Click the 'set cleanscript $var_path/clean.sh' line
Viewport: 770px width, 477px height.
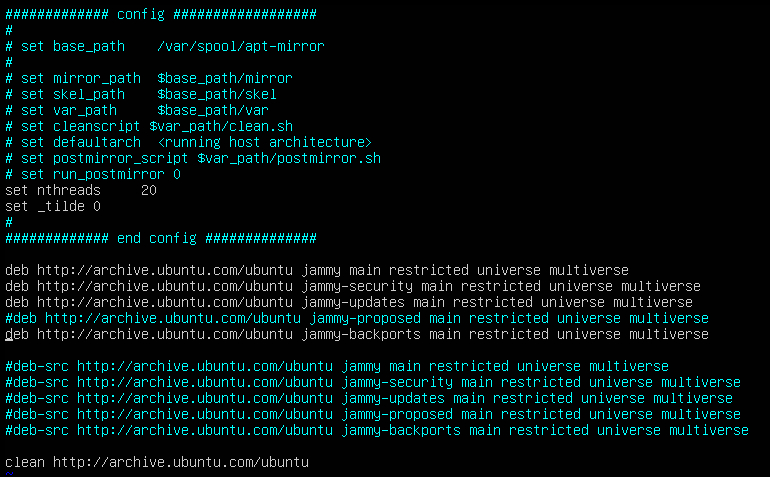(149, 126)
